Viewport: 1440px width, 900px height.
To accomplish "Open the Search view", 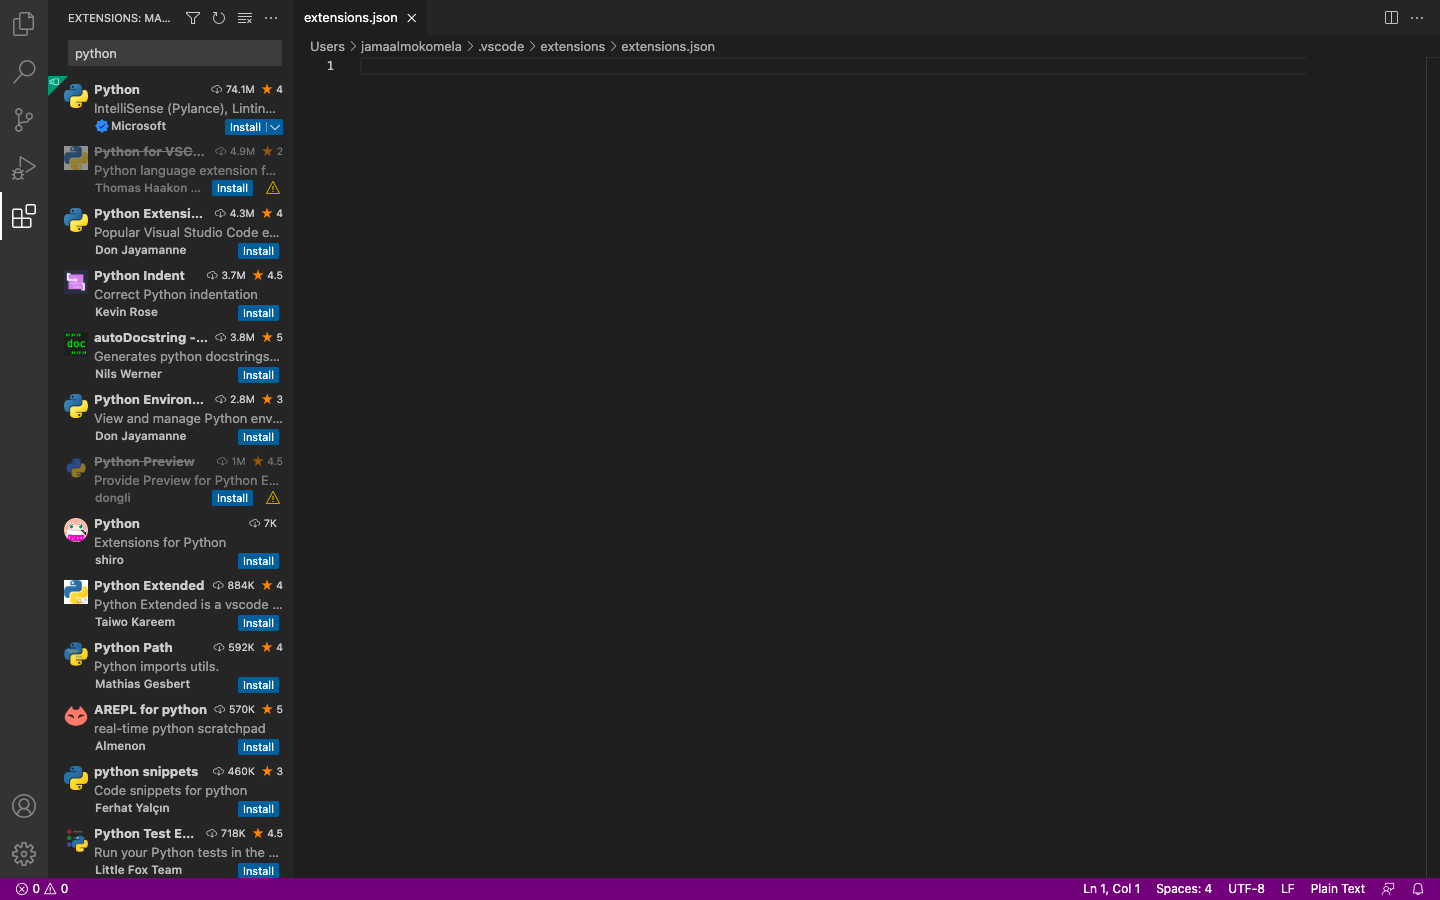I will [x=24, y=71].
